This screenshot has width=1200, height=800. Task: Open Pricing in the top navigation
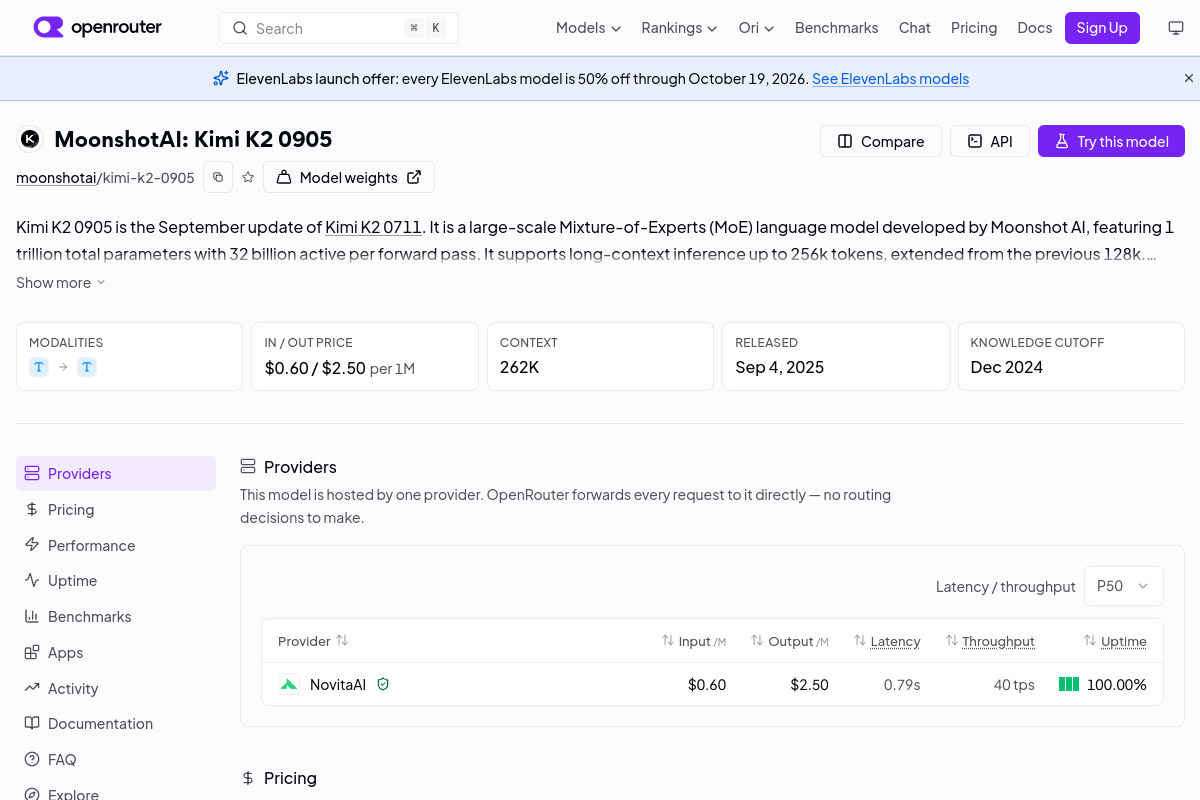[974, 28]
